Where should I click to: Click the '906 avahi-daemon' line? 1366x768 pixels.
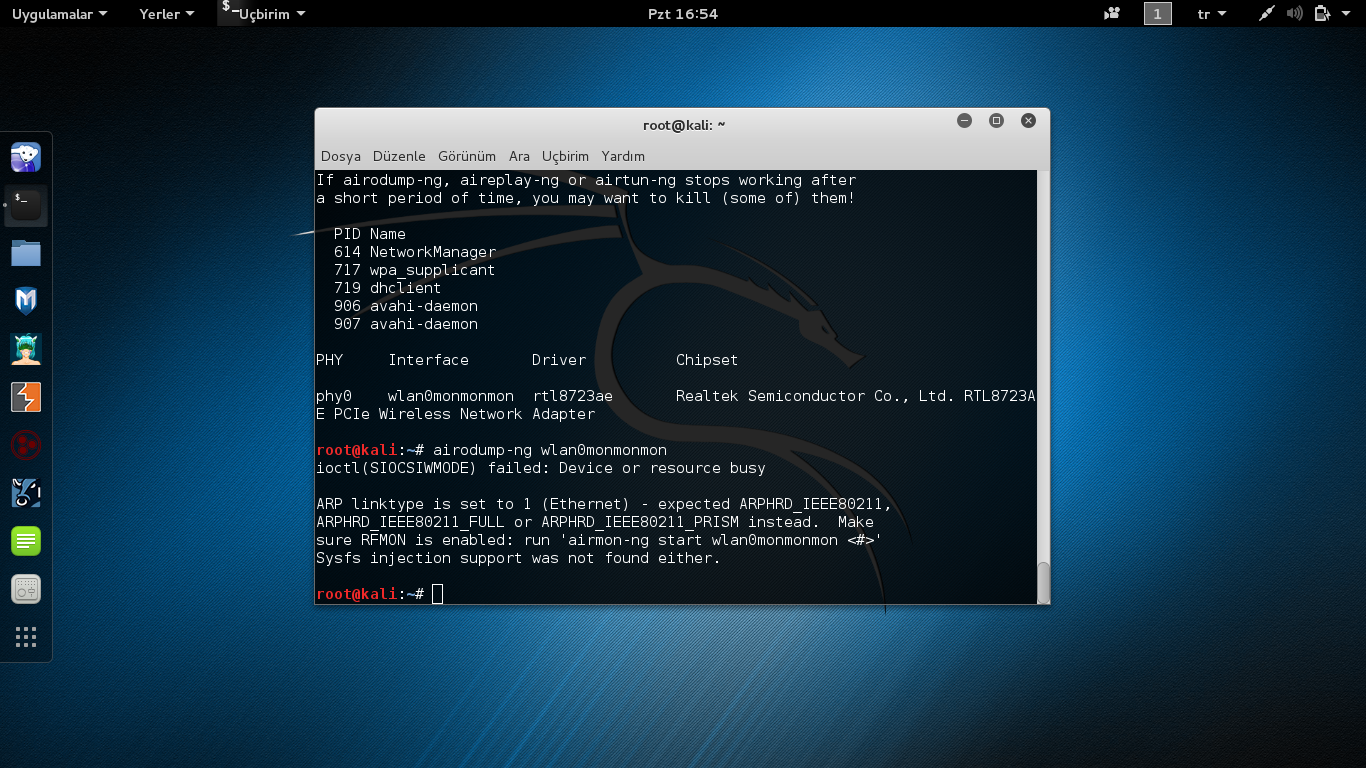(x=406, y=306)
